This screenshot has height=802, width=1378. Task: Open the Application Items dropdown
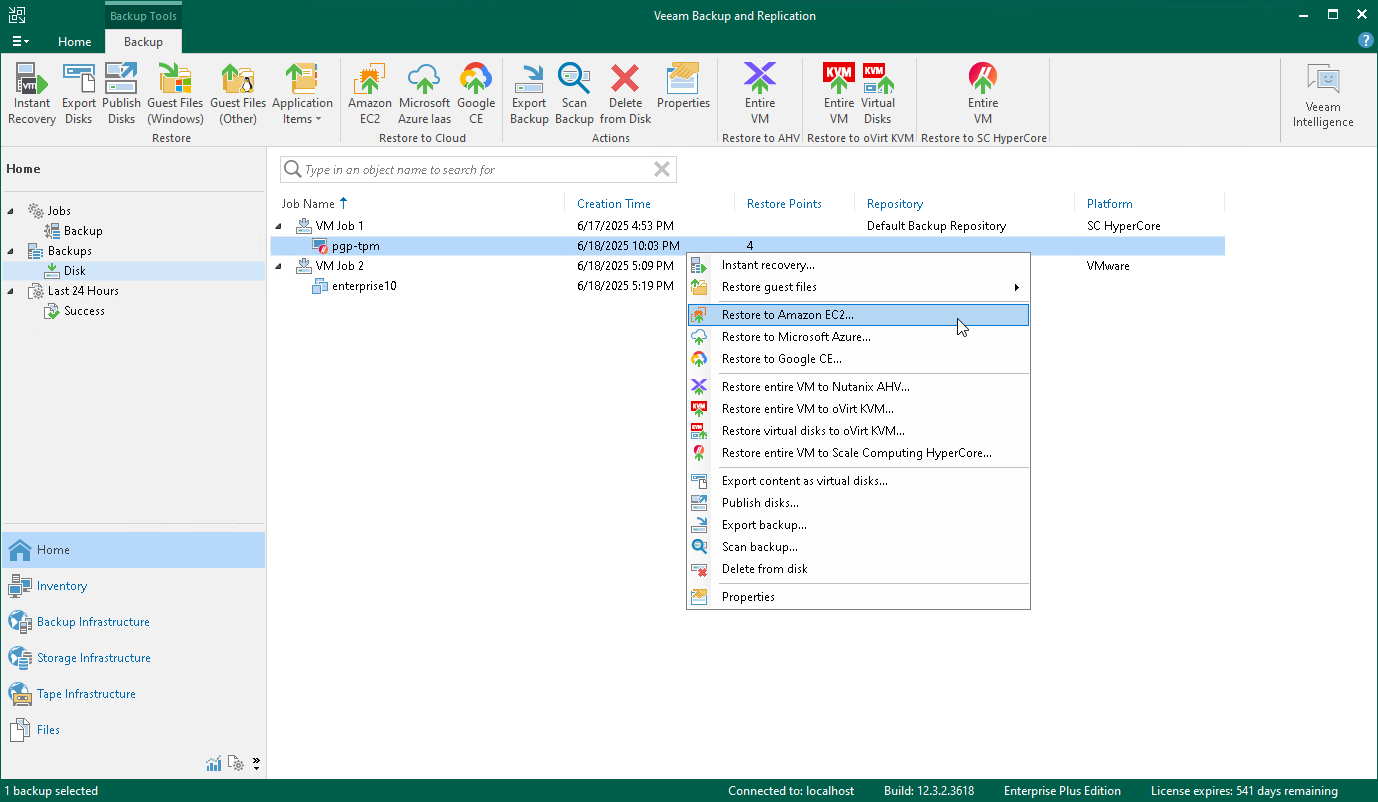coord(302,93)
